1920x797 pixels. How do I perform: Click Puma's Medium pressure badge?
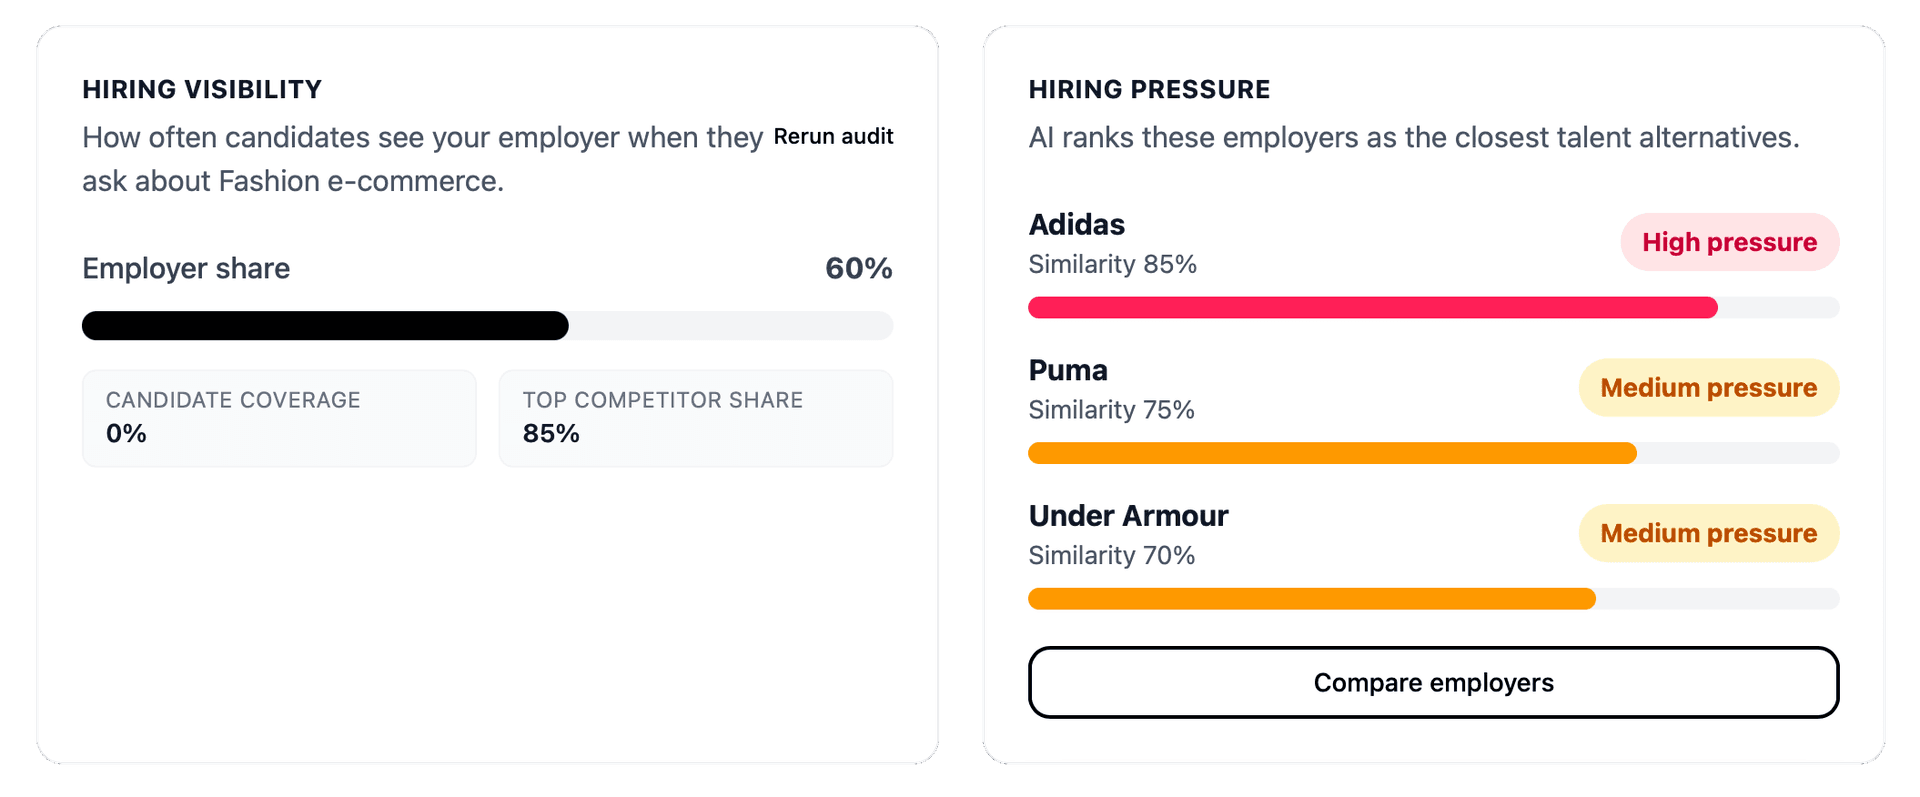pos(1708,388)
